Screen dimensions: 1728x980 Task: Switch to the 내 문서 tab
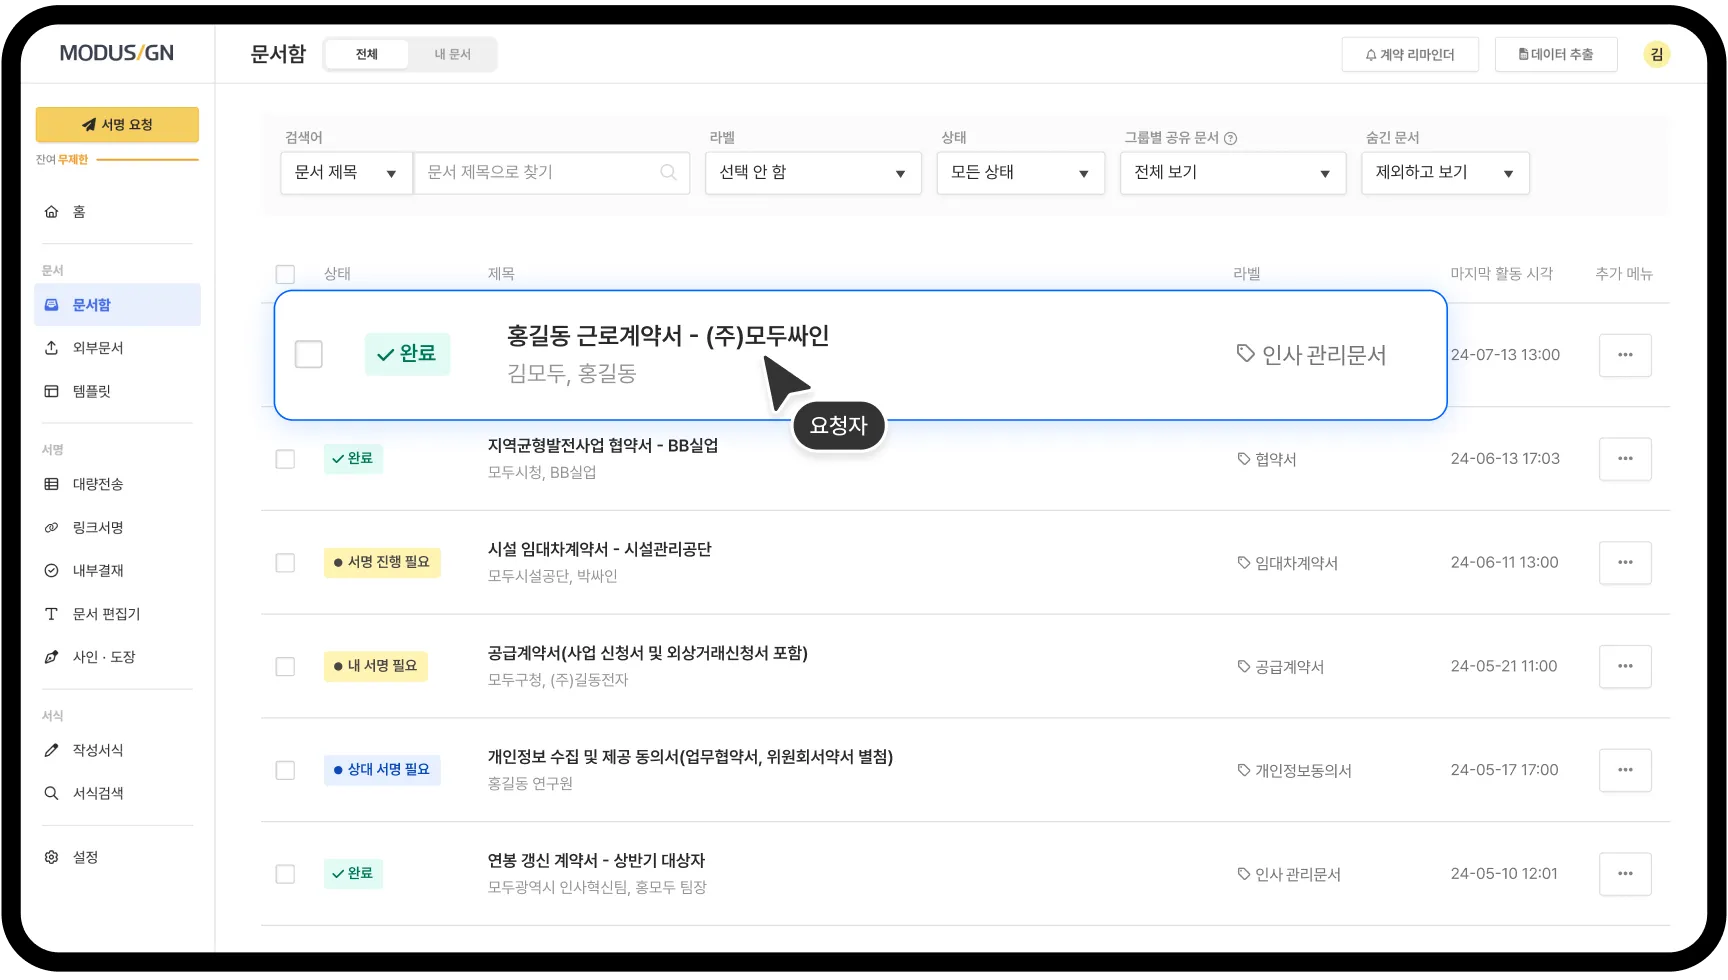[x=453, y=54]
